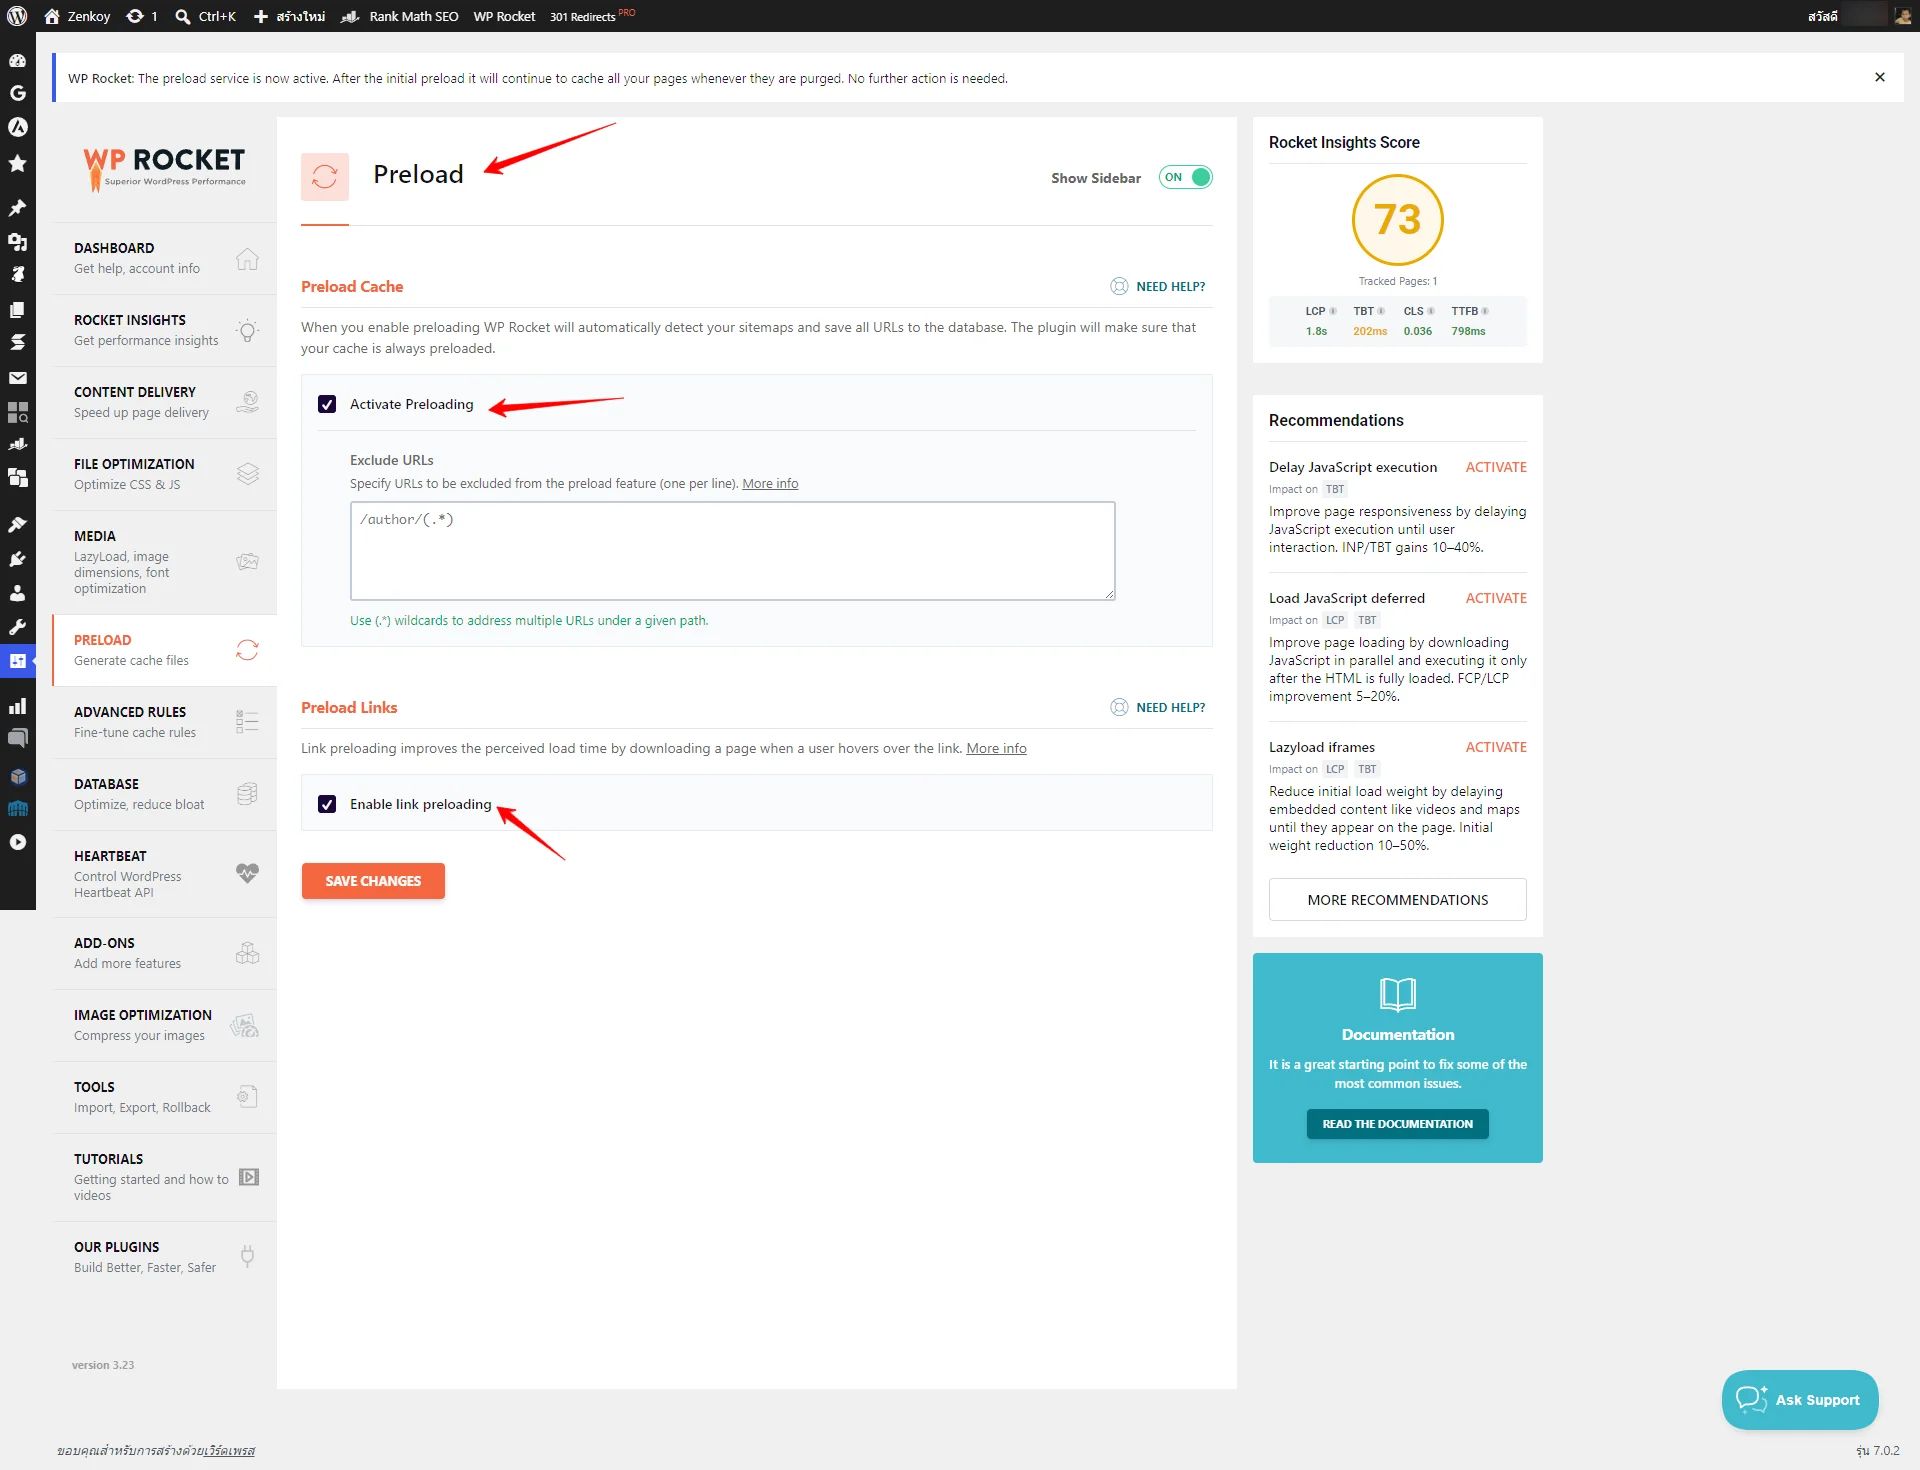Click the สร้างใหม่ new content menu

(x=290, y=16)
